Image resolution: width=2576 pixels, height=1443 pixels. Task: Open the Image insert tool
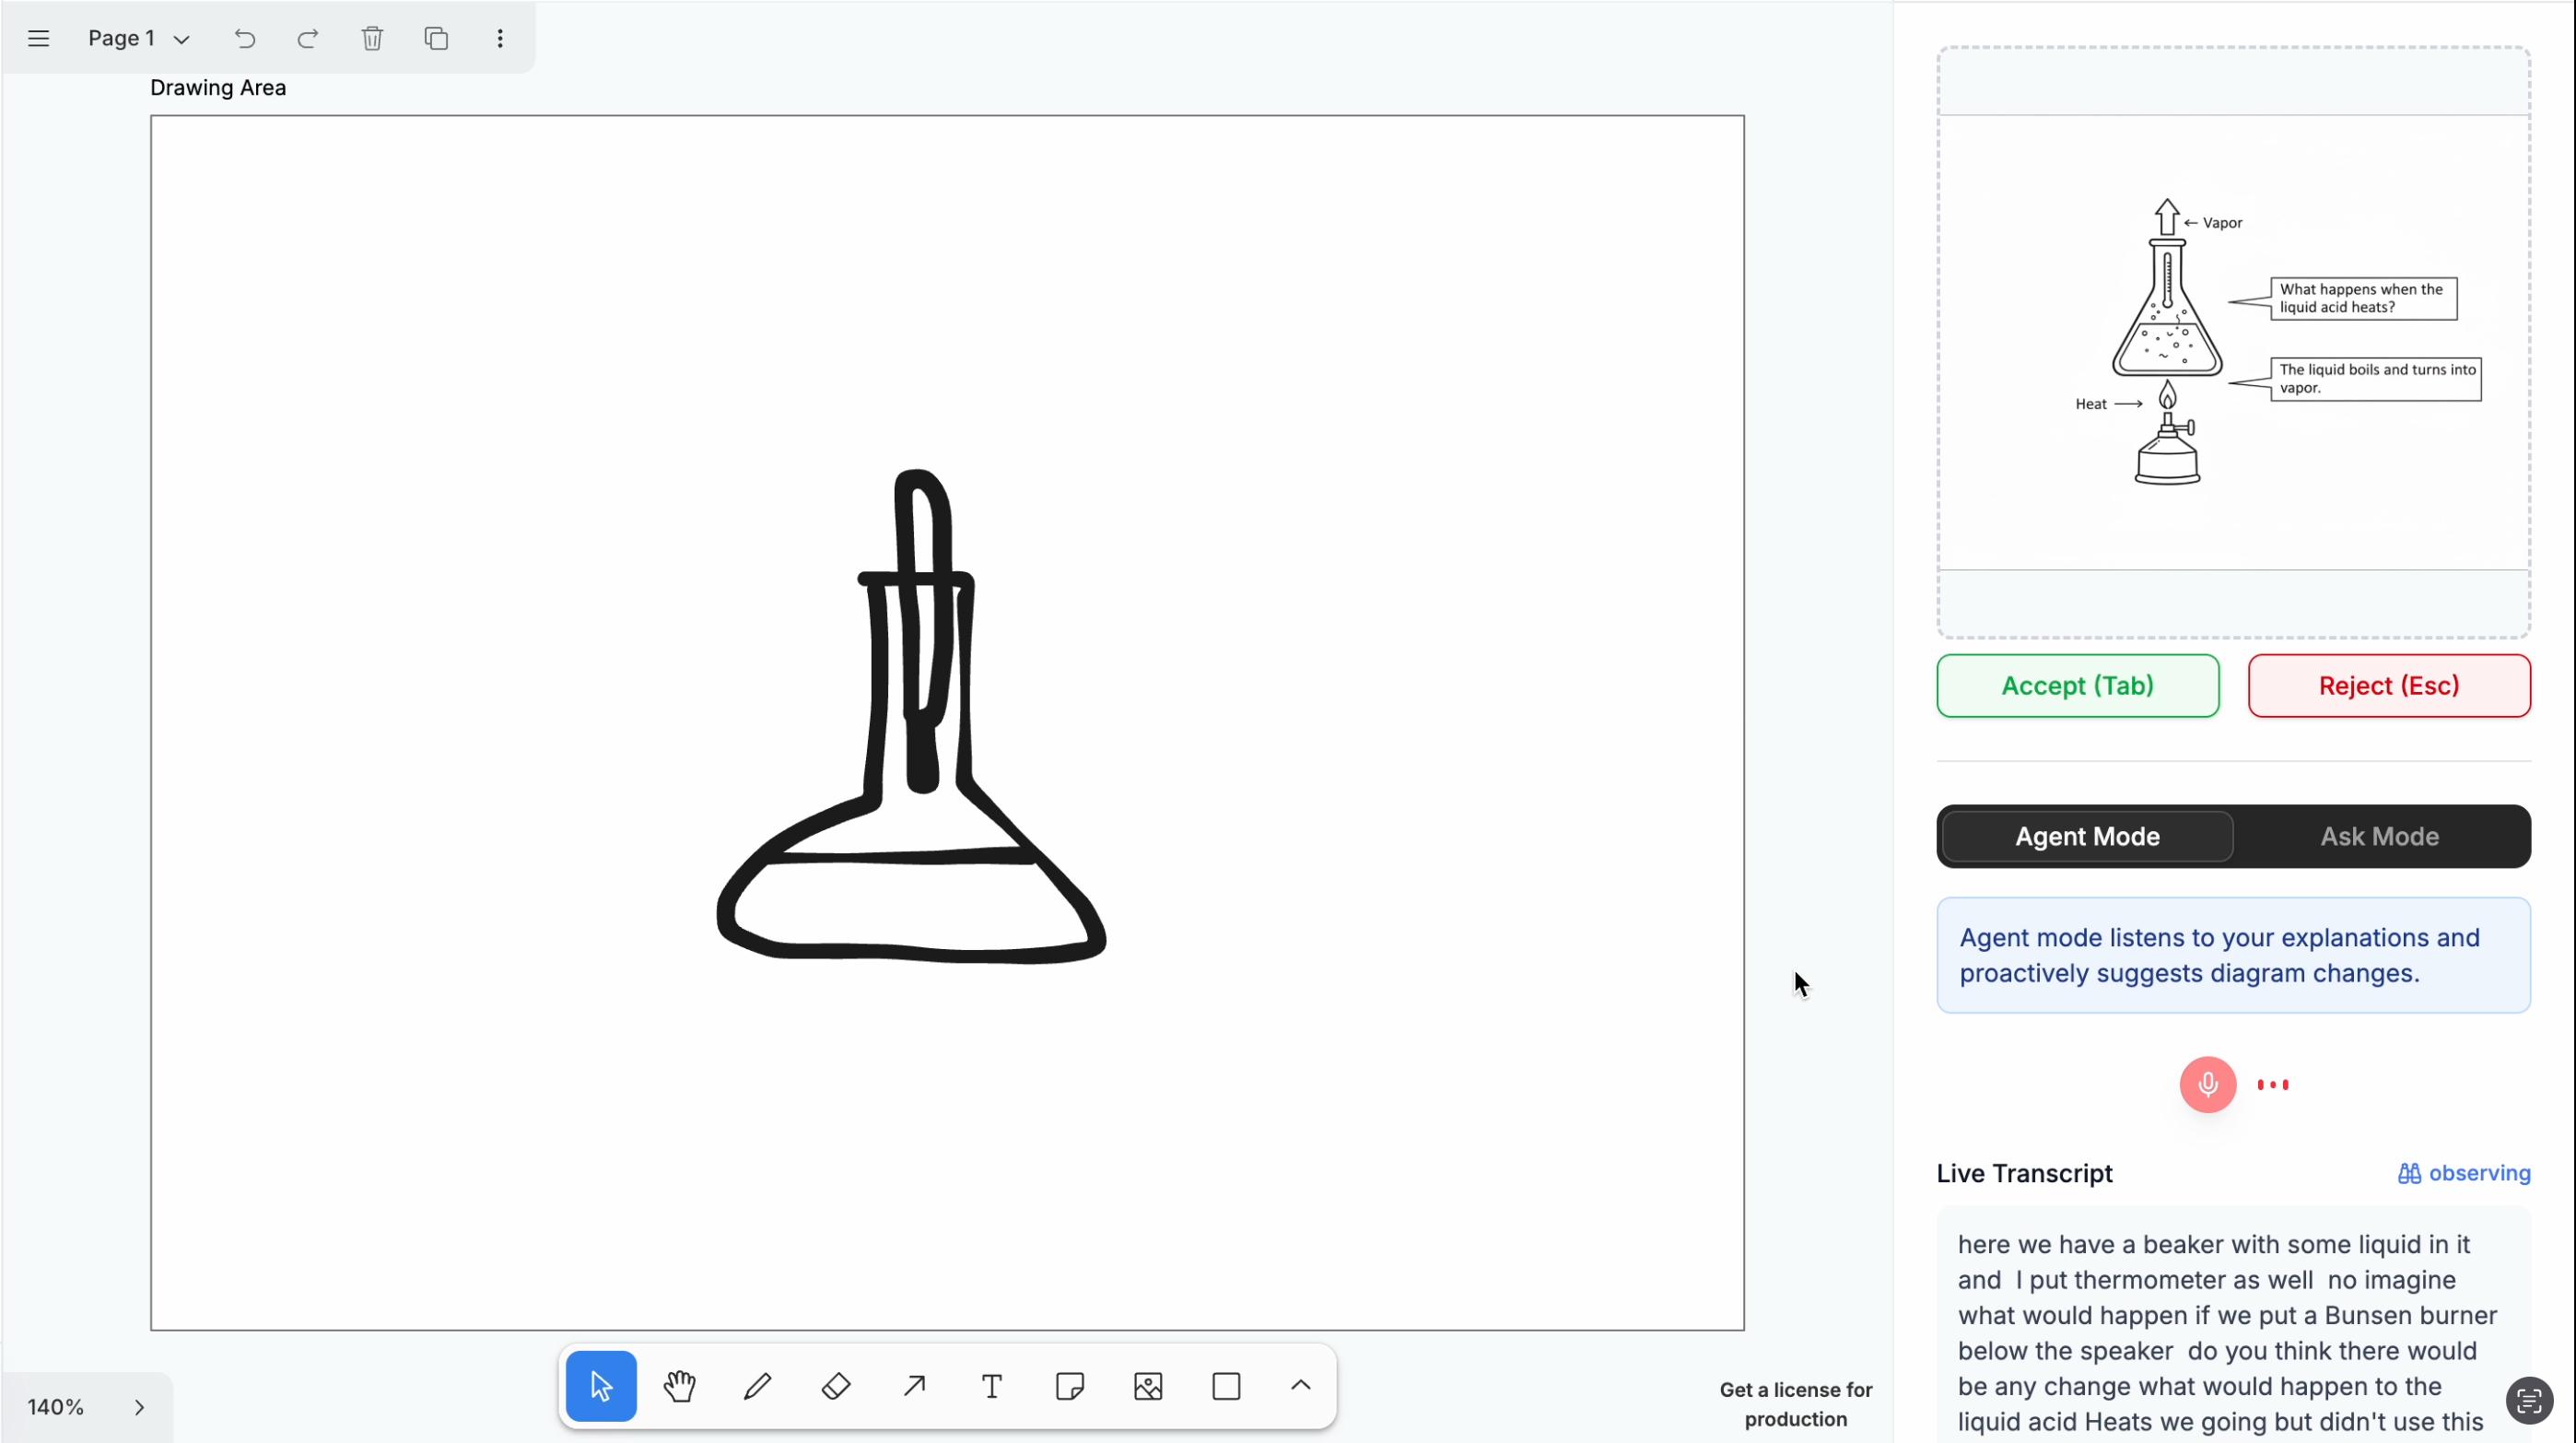1148,1386
